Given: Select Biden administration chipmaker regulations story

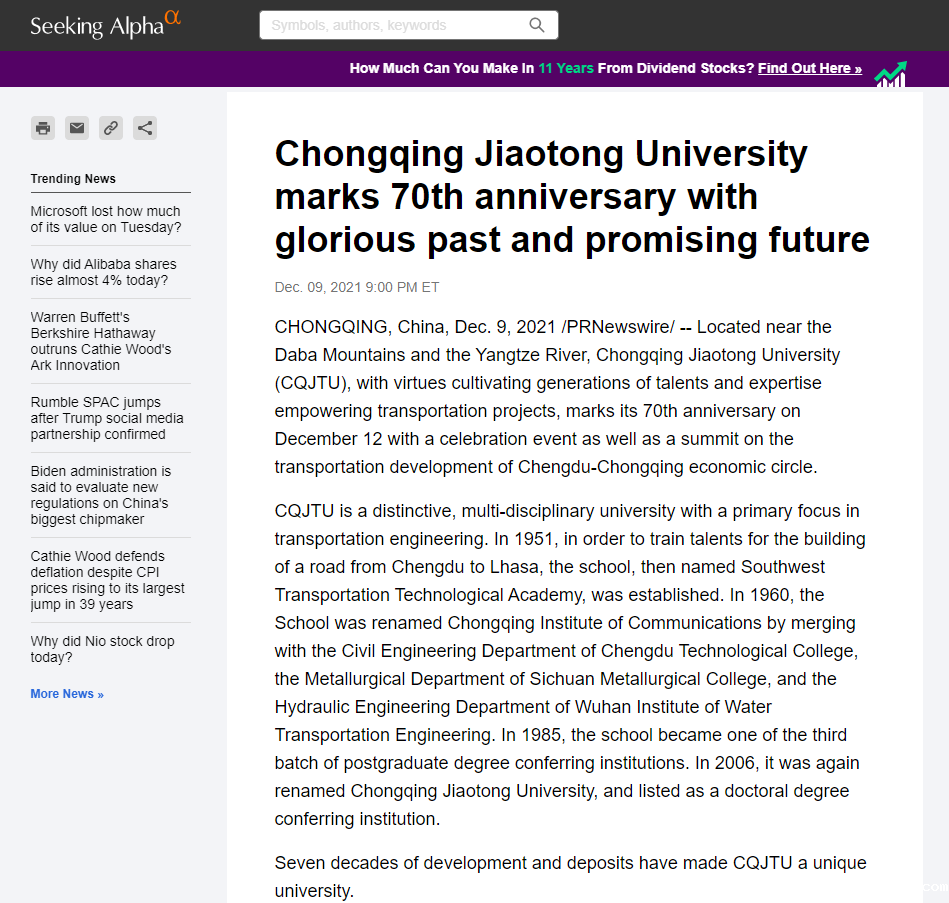Looking at the screenshot, I should 100,495.
